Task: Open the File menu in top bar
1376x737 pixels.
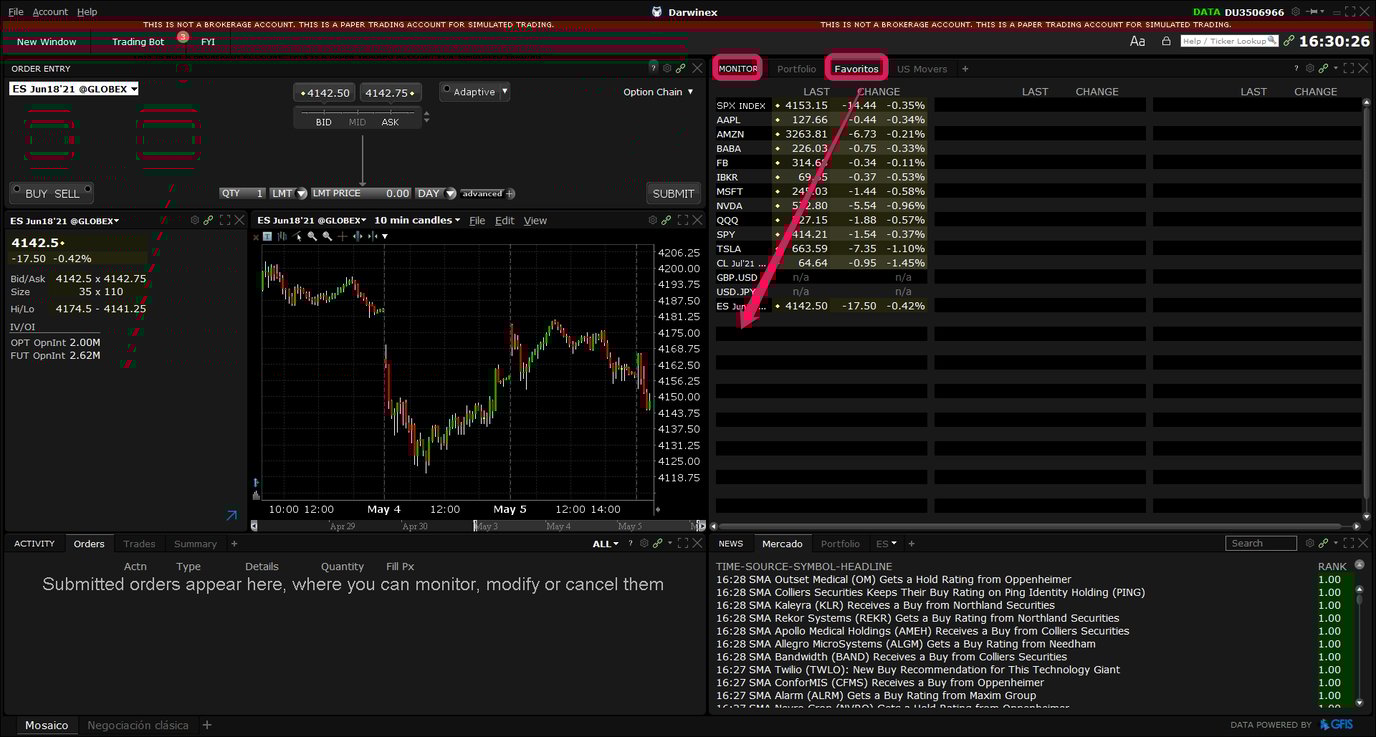Action: [x=15, y=12]
